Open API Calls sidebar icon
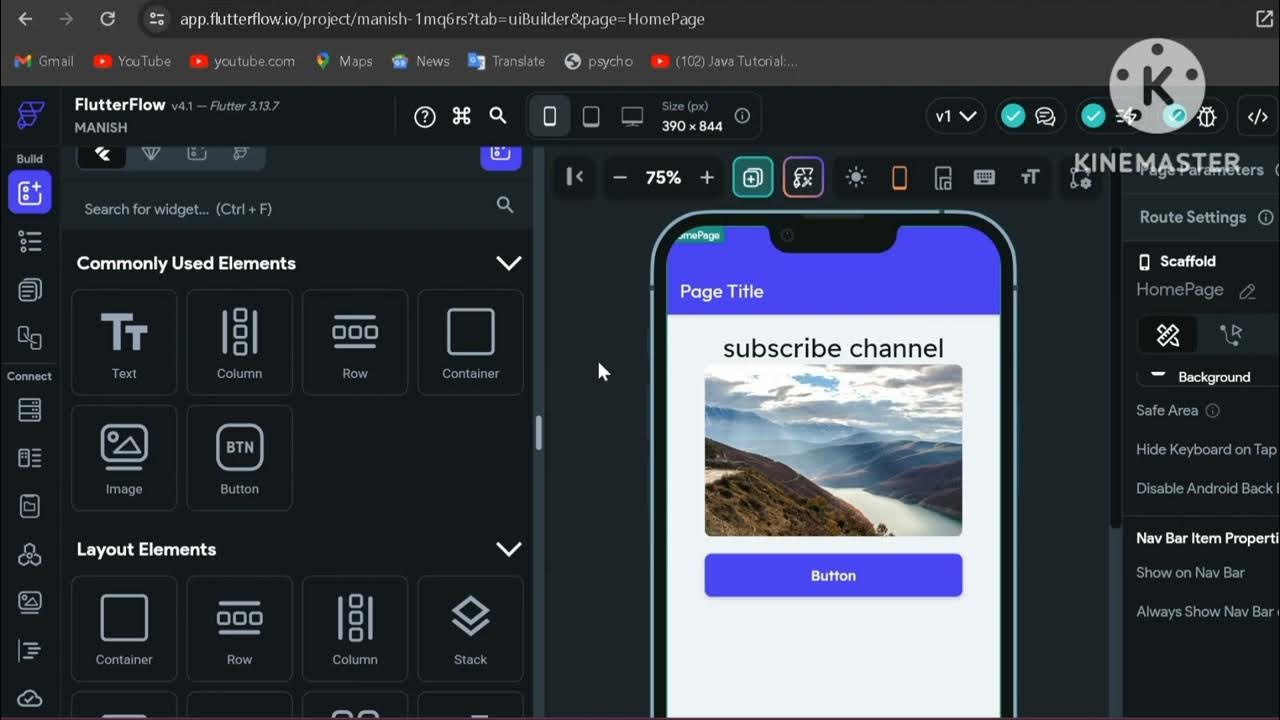 [30, 554]
